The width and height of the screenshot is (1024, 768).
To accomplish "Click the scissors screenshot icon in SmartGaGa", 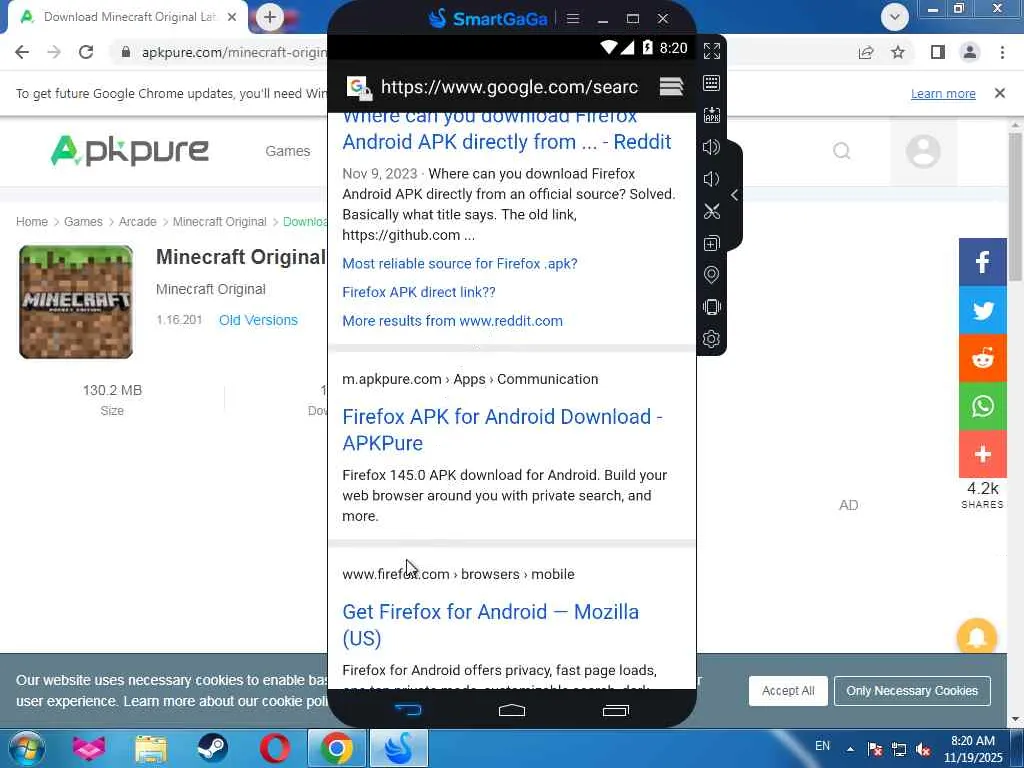I will coord(711,211).
